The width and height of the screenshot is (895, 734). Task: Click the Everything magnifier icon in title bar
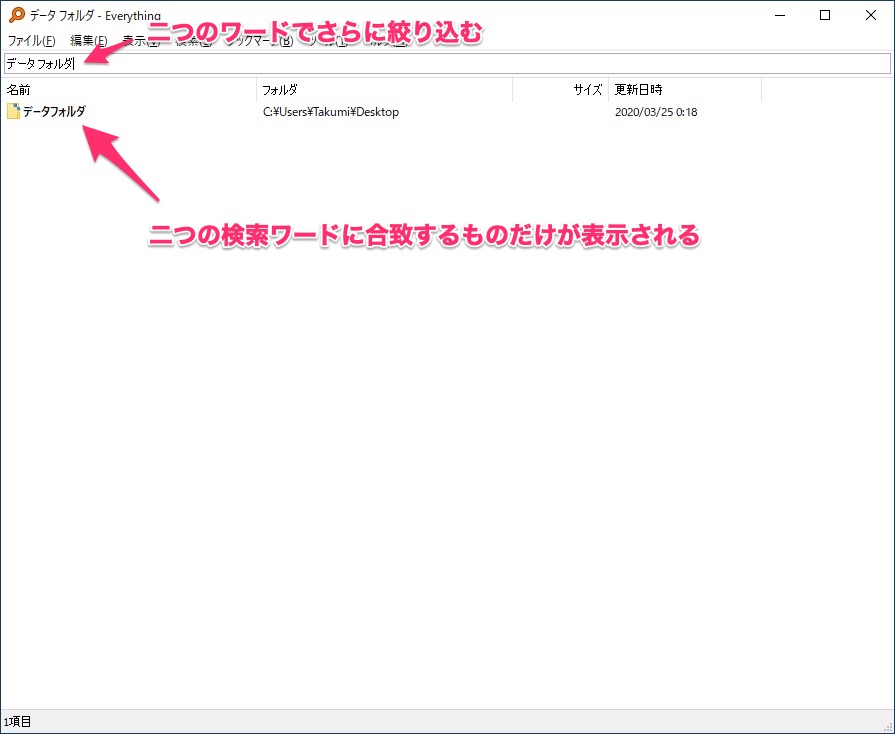tap(15, 15)
